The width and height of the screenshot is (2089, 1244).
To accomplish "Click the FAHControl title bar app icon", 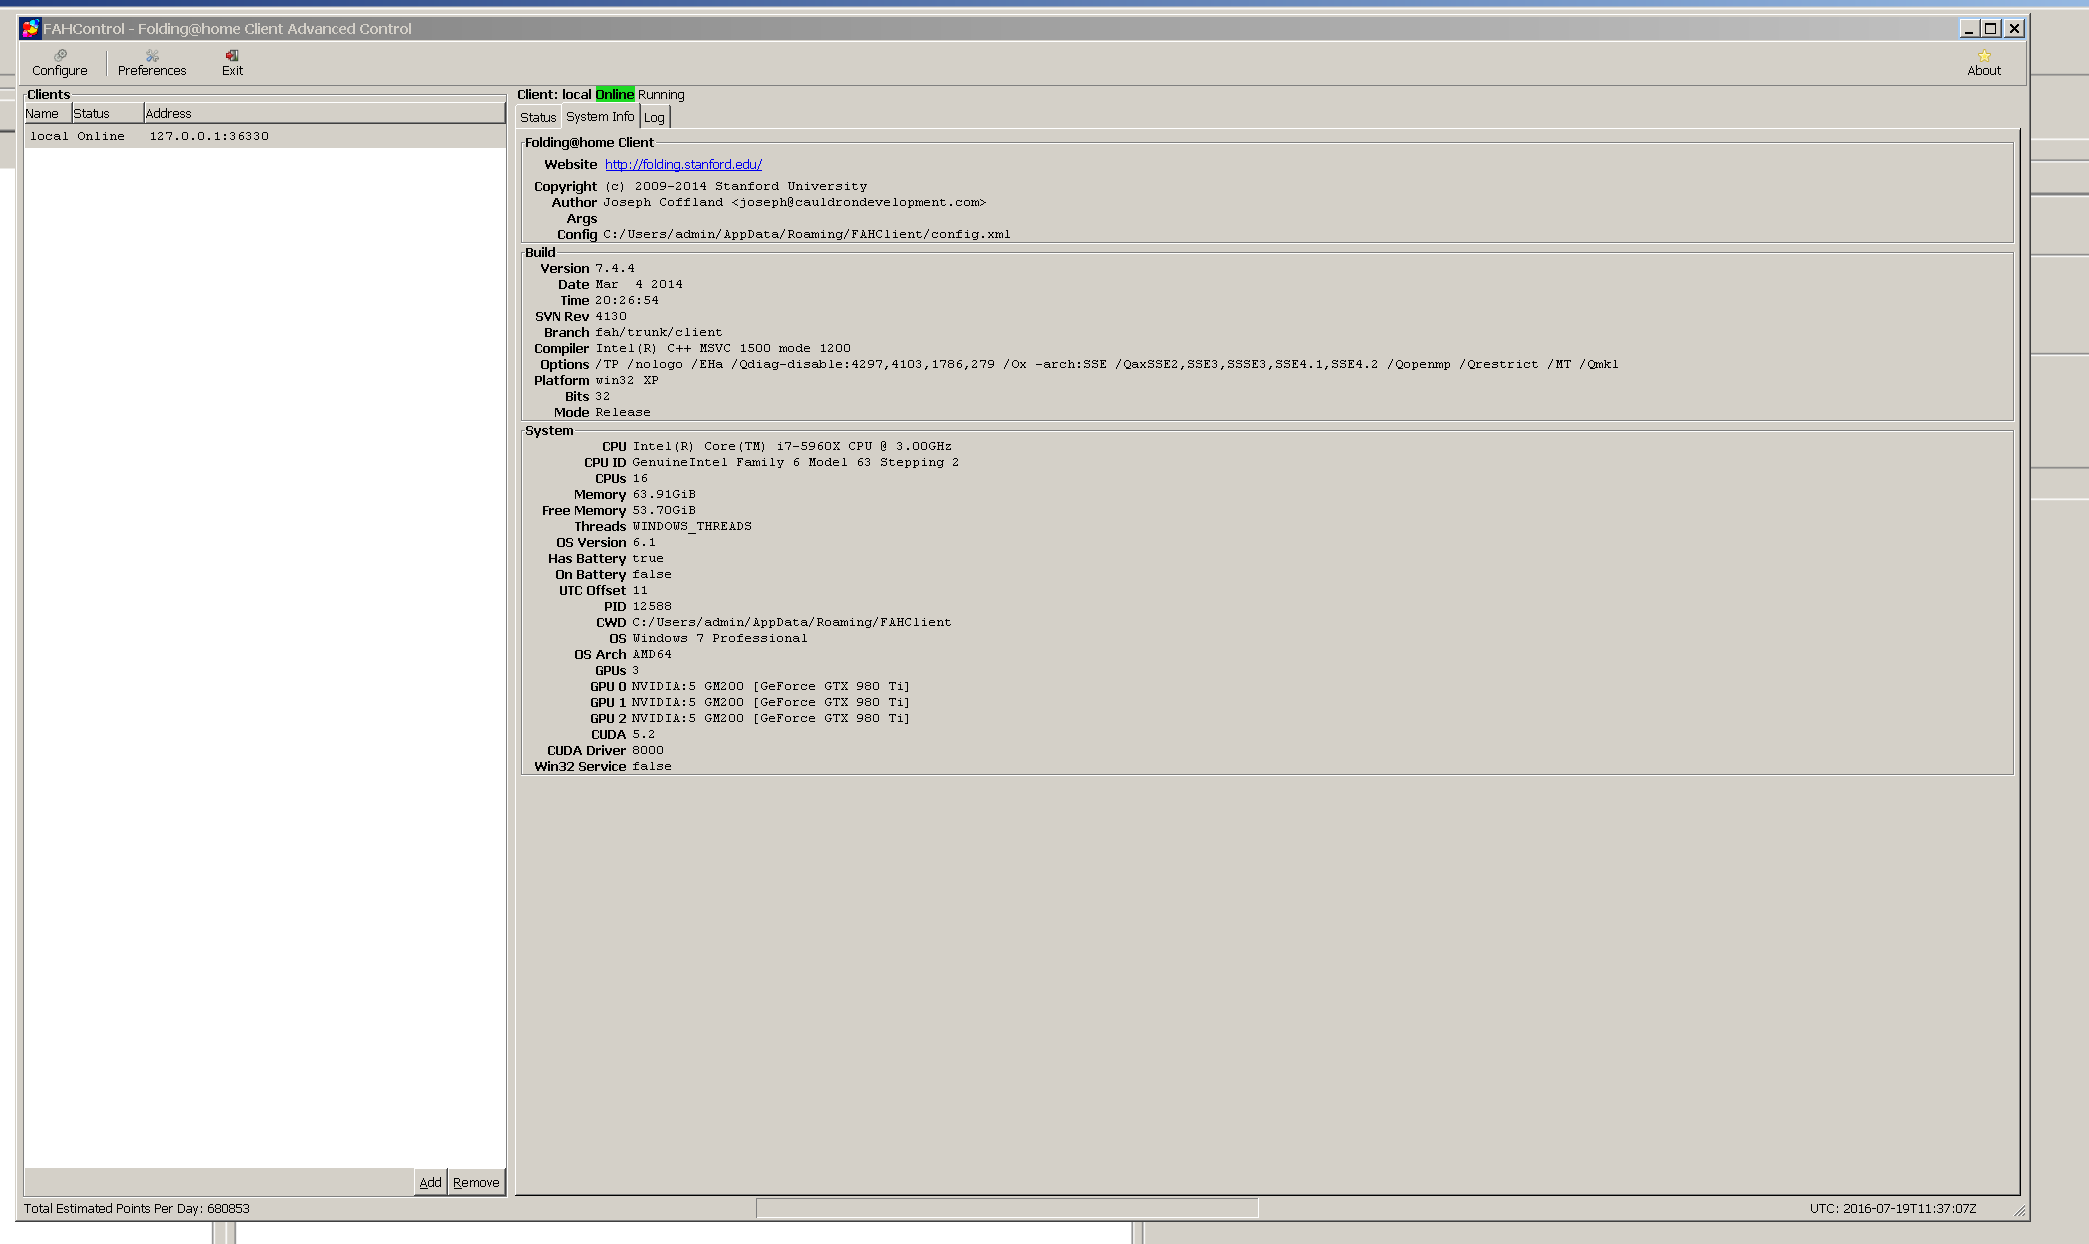I will tap(30, 28).
